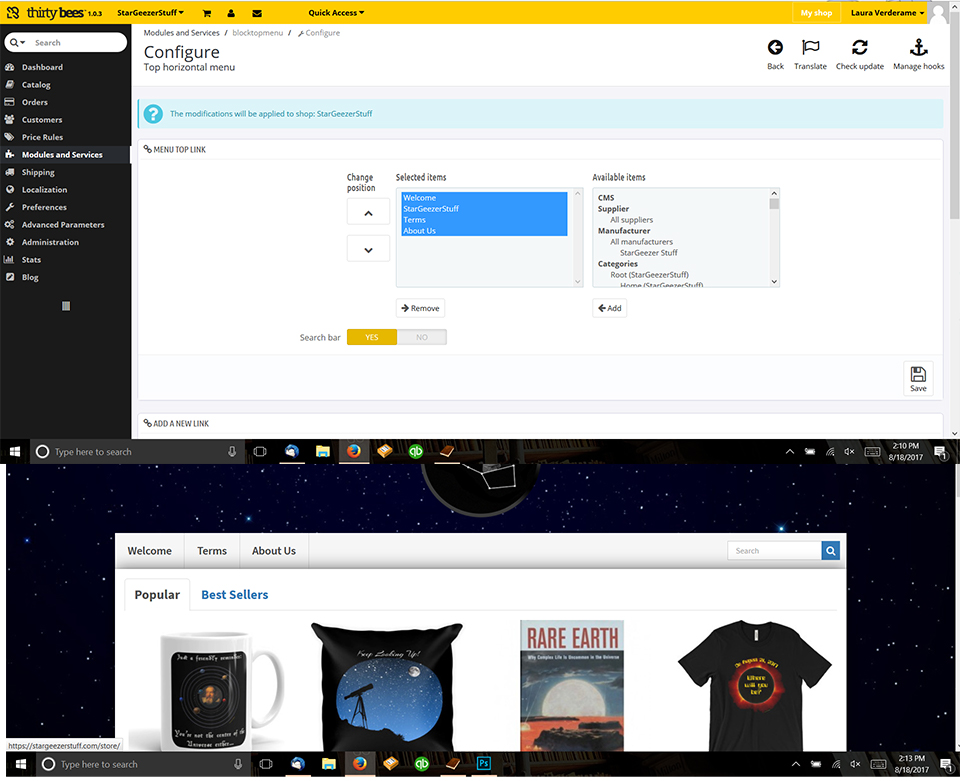Open Laura Verderame user dropdown
Image resolution: width=960 pixels, height=781 pixels.
(x=887, y=13)
